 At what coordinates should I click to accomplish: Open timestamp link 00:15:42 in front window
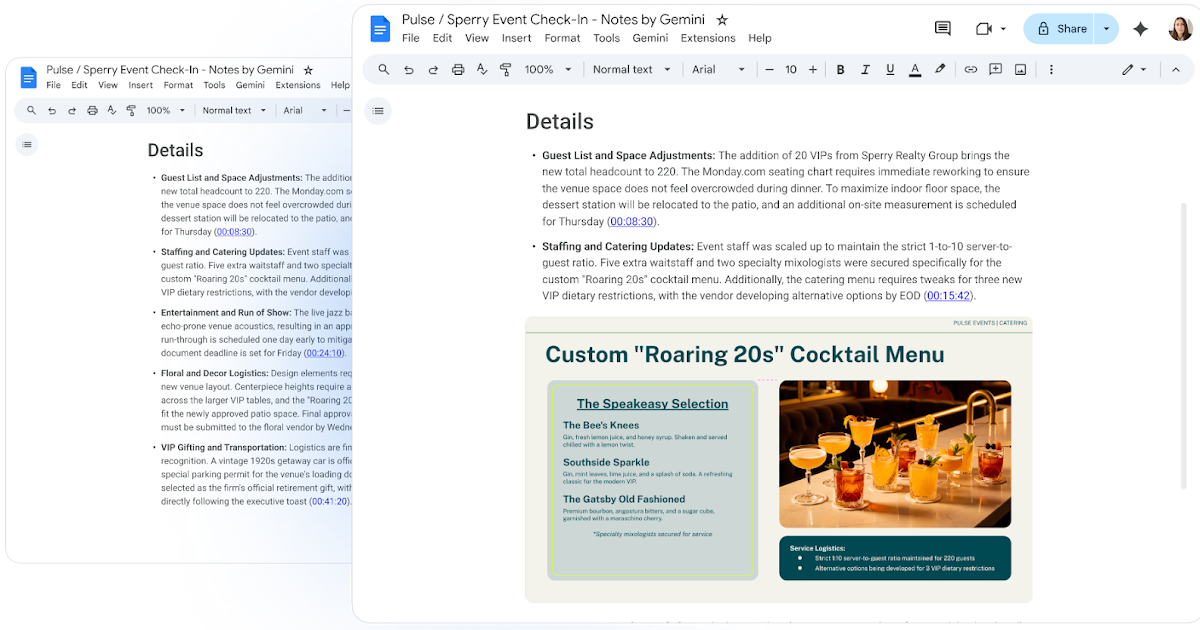[948, 296]
